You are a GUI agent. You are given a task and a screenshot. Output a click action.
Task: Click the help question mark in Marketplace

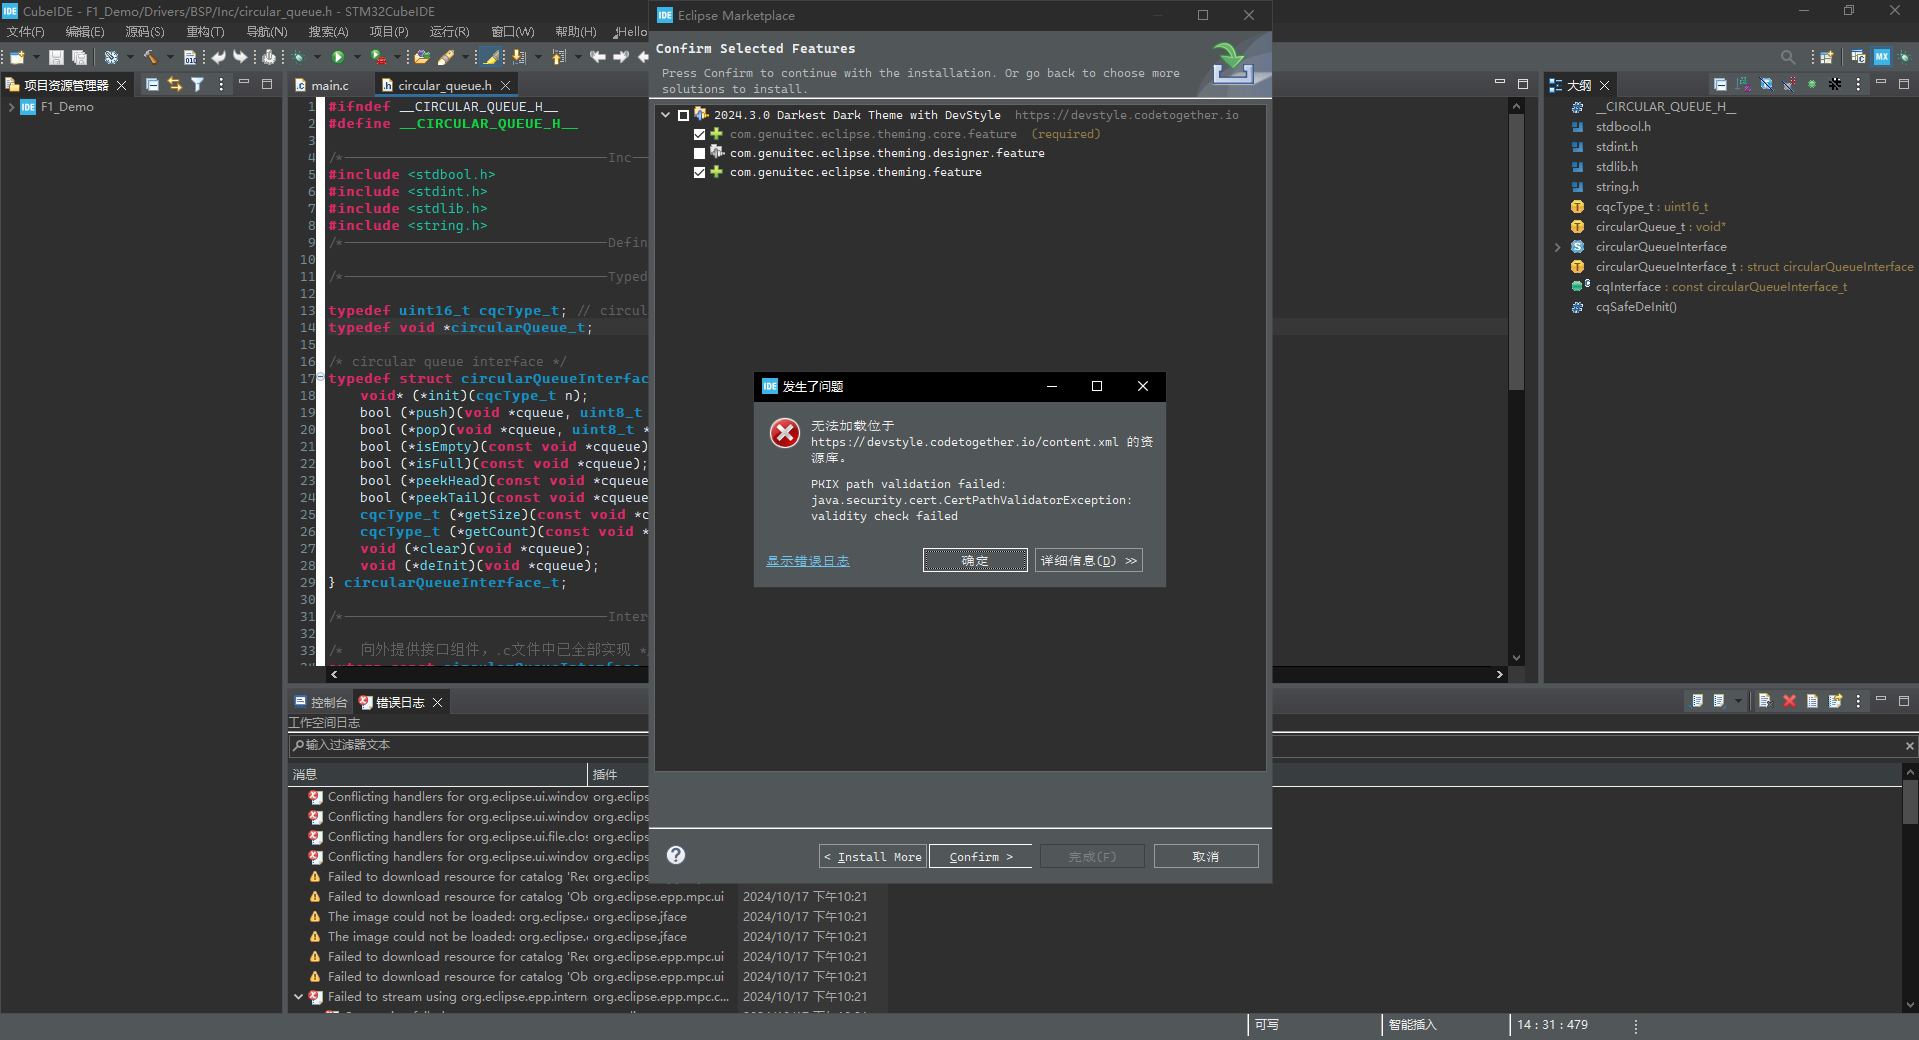click(x=676, y=855)
